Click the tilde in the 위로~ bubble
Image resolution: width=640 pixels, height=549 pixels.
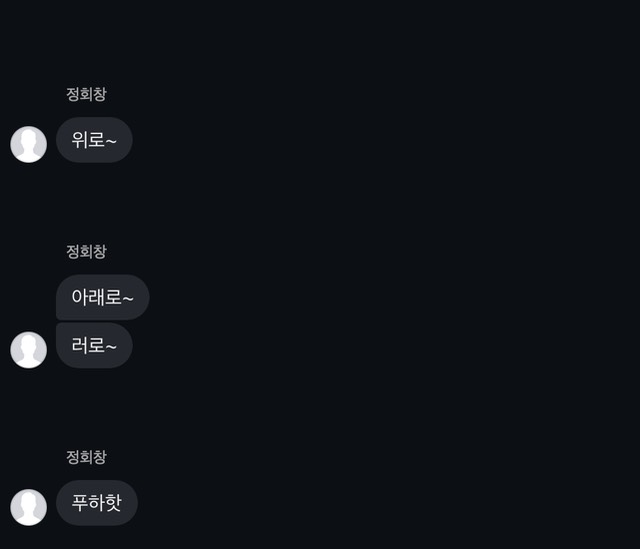point(111,142)
